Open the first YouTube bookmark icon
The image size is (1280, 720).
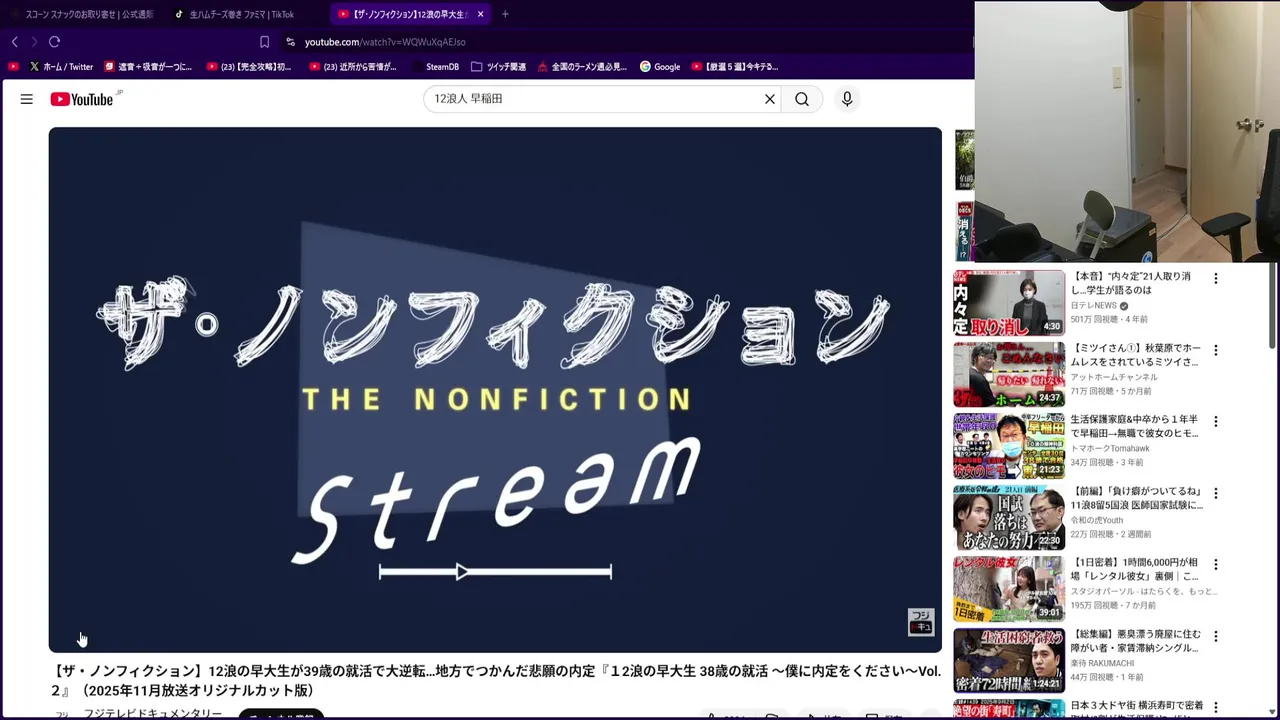(x=13, y=67)
